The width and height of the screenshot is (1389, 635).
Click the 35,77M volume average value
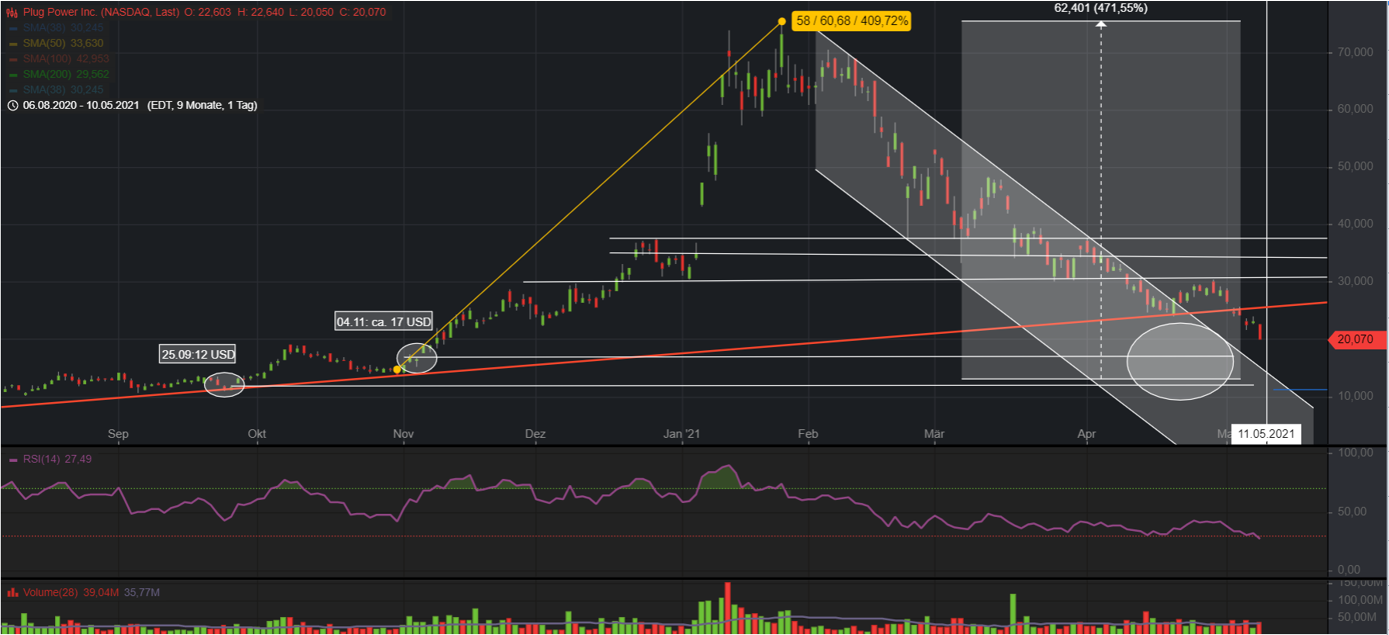click(142, 593)
